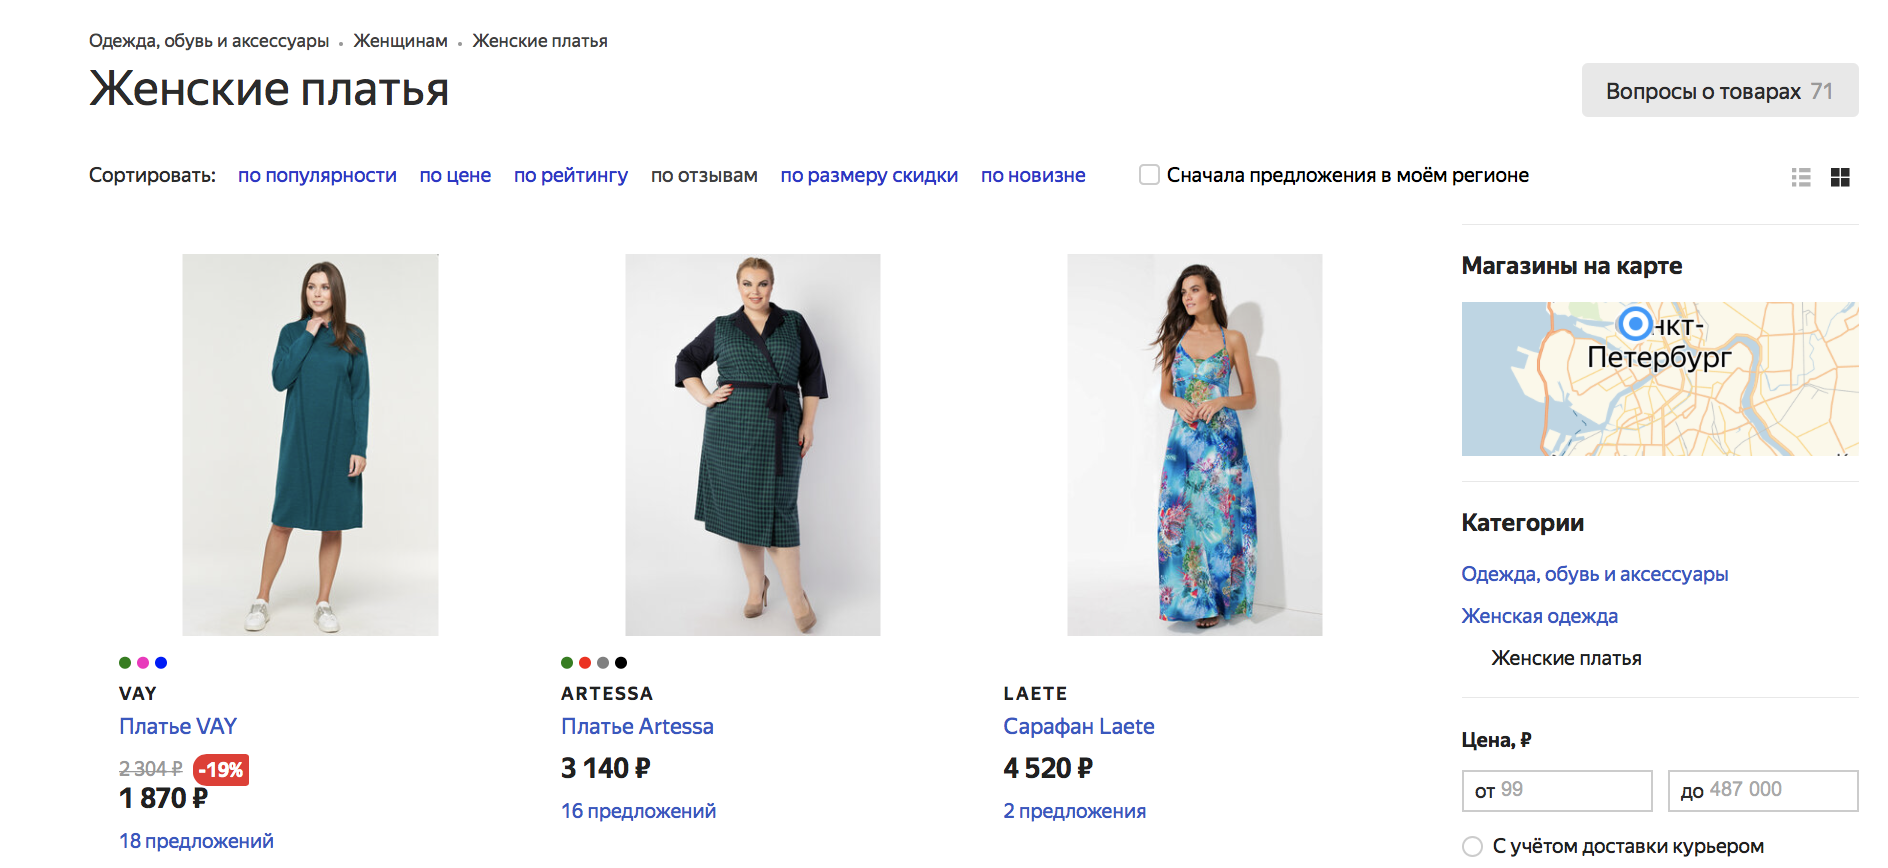Select courier delivery price radio option
This screenshot has height=868, width=1888.
(x=1472, y=846)
